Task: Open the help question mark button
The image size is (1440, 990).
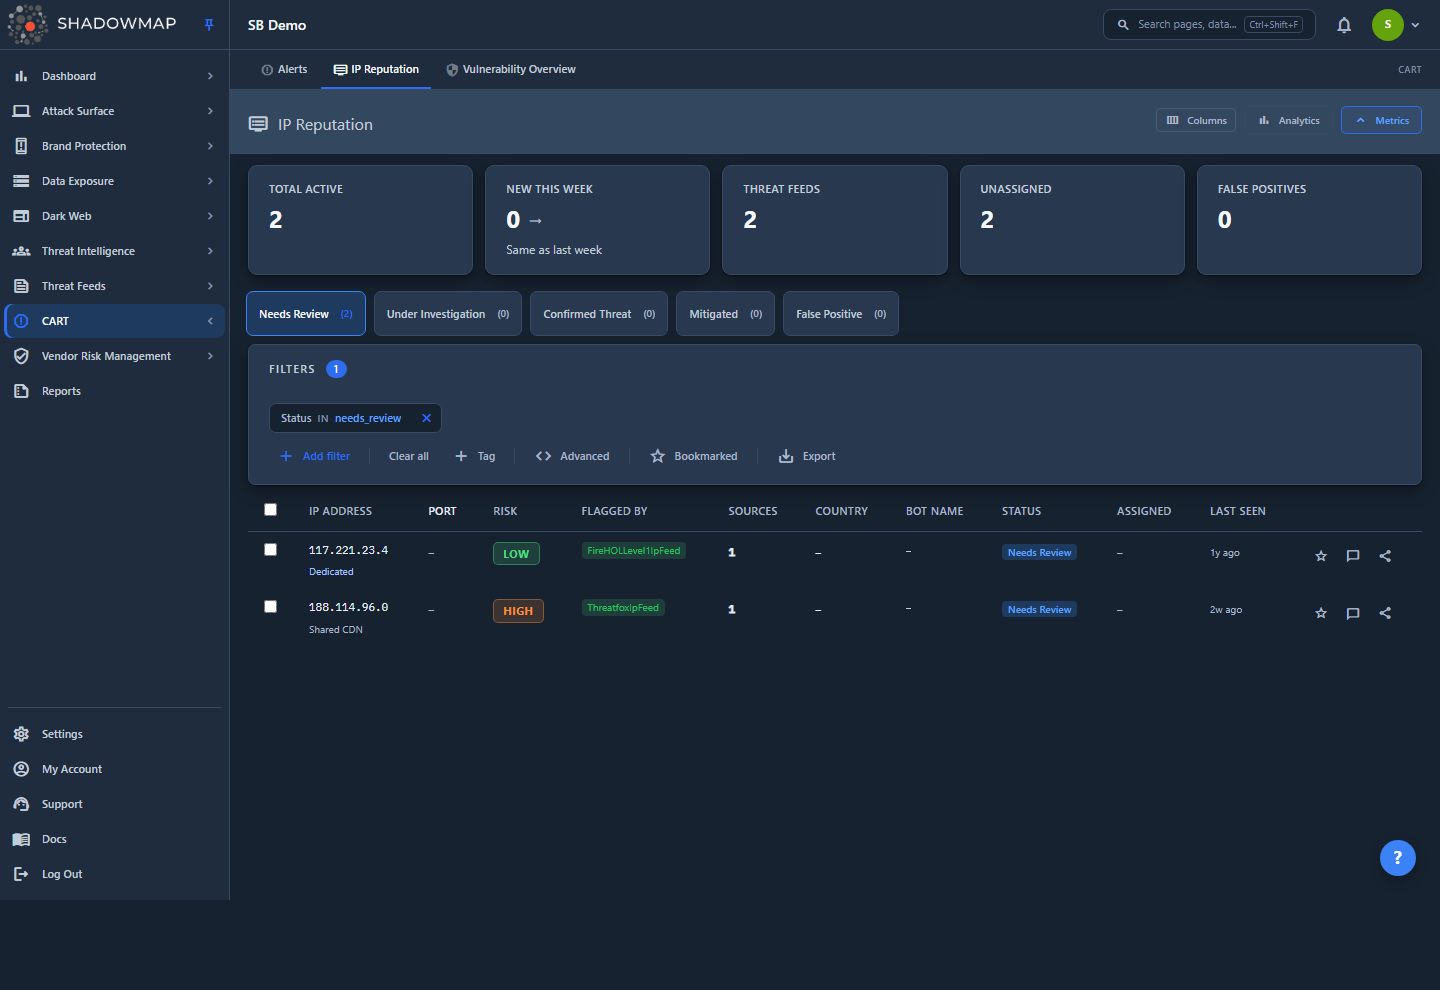Action: (1398, 858)
